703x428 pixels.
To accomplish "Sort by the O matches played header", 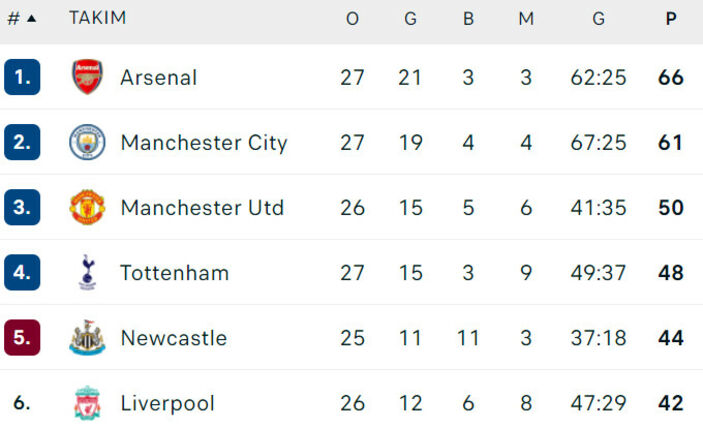I will coord(352,19).
